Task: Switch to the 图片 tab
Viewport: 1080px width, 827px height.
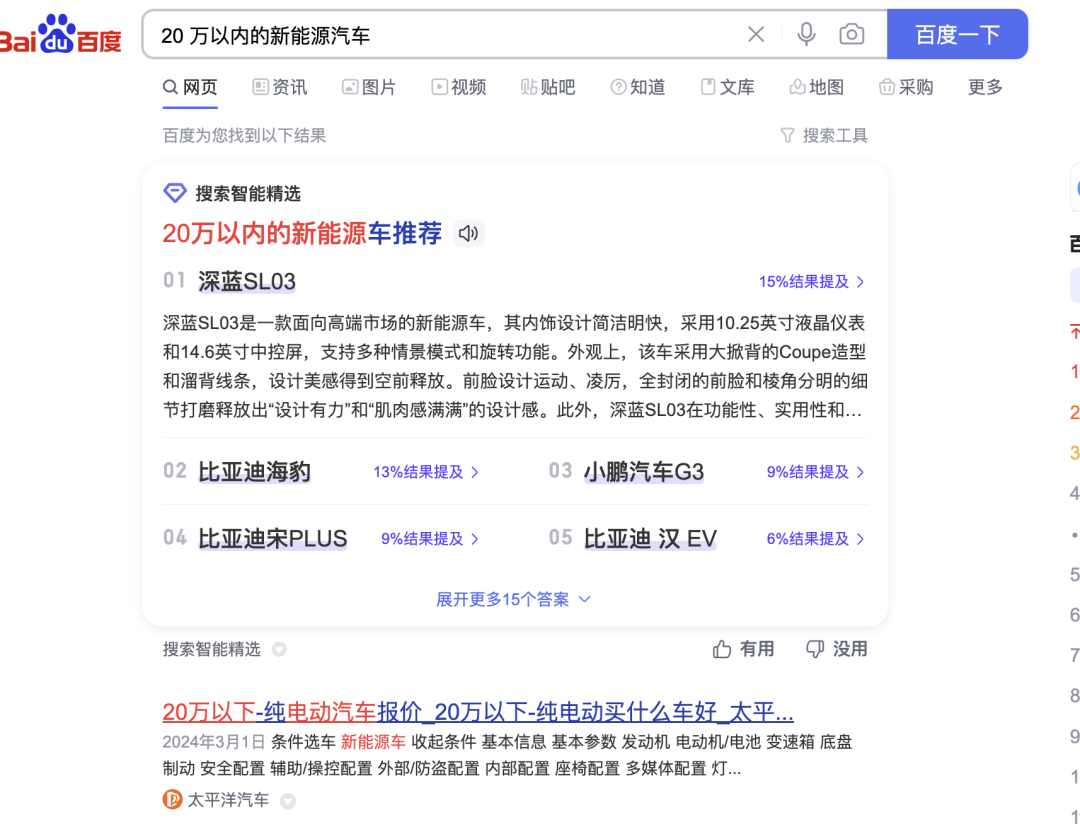Action: point(369,87)
